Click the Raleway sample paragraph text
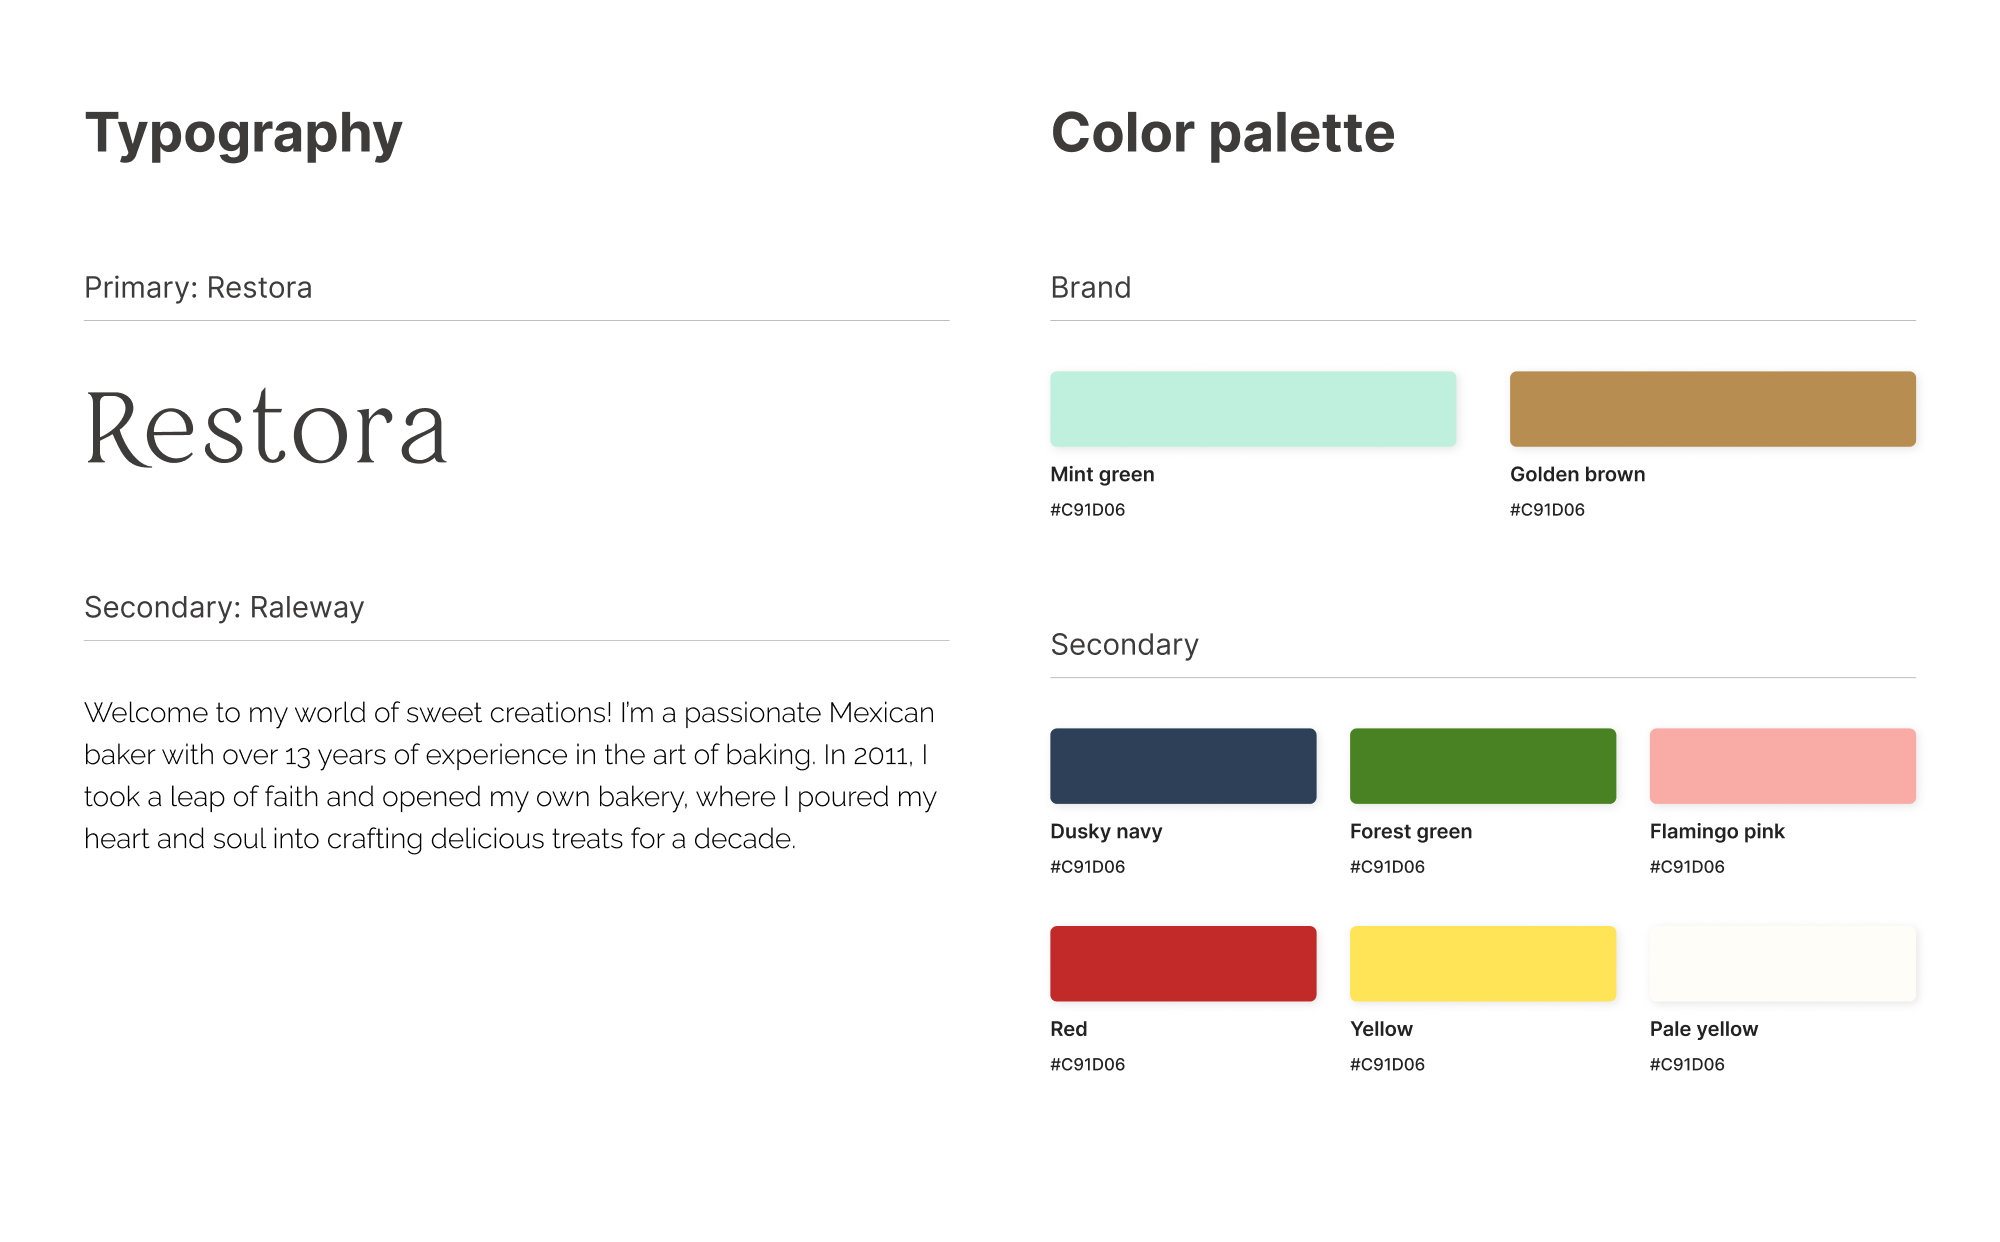 [x=510, y=775]
